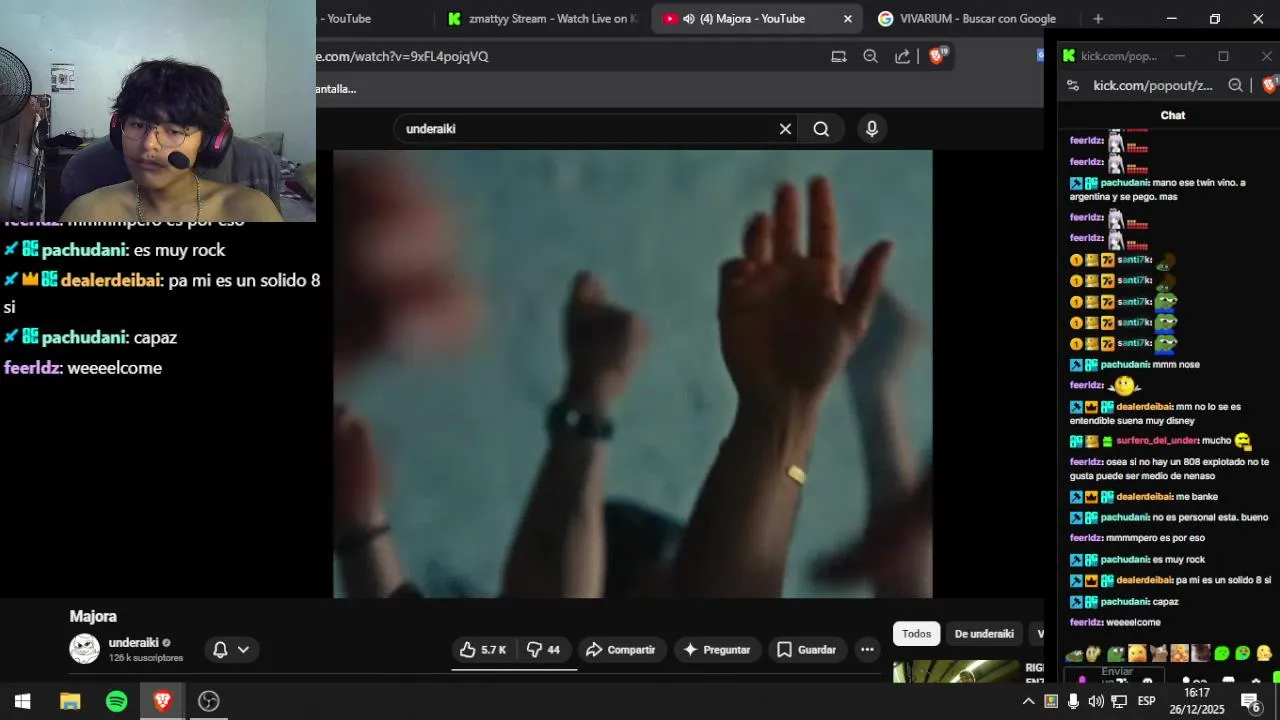Select the Todos filter chip

pos(916,634)
